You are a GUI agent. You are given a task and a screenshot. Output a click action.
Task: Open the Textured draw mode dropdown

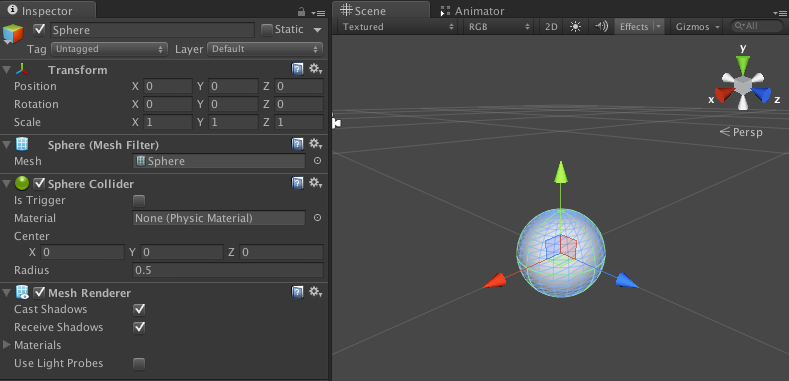398,27
